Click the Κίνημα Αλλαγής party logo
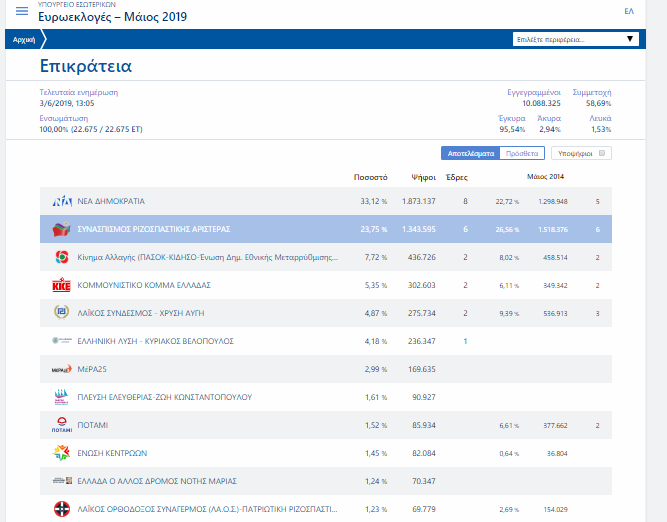The height and width of the screenshot is (522, 667). [x=61, y=257]
